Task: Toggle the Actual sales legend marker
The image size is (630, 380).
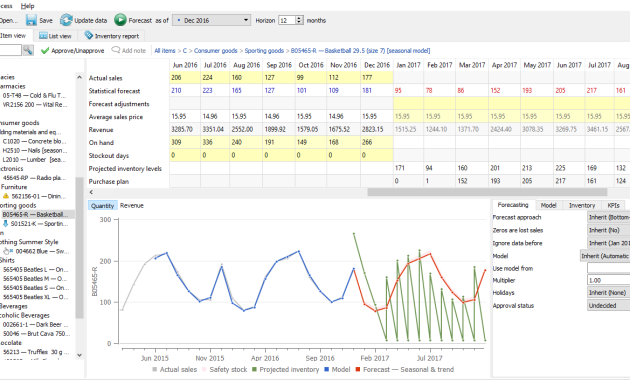Action: pyautogui.click(x=155, y=369)
